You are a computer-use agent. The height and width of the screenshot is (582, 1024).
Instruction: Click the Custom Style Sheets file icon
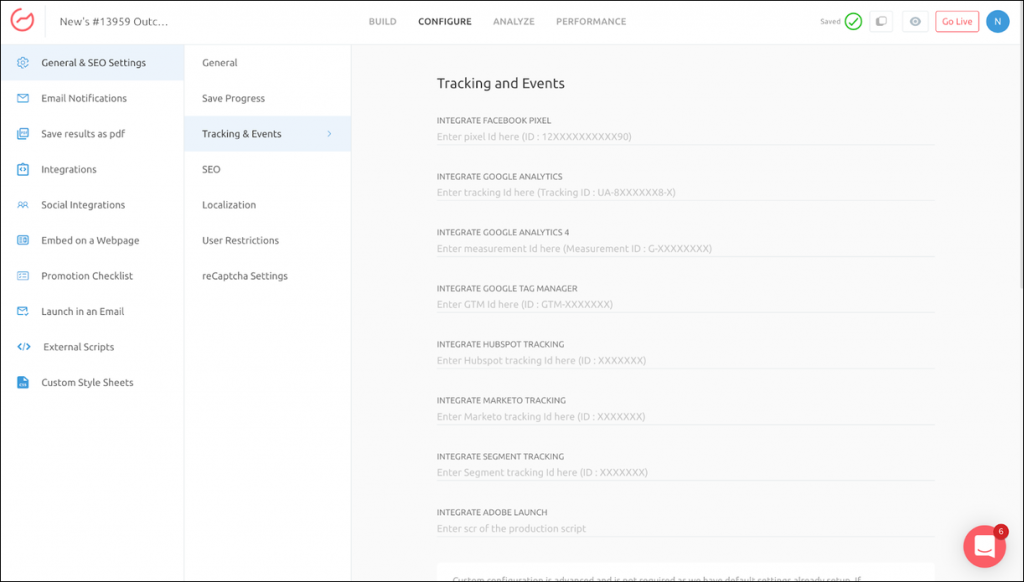pyautogui.click(x=22, y=382)
